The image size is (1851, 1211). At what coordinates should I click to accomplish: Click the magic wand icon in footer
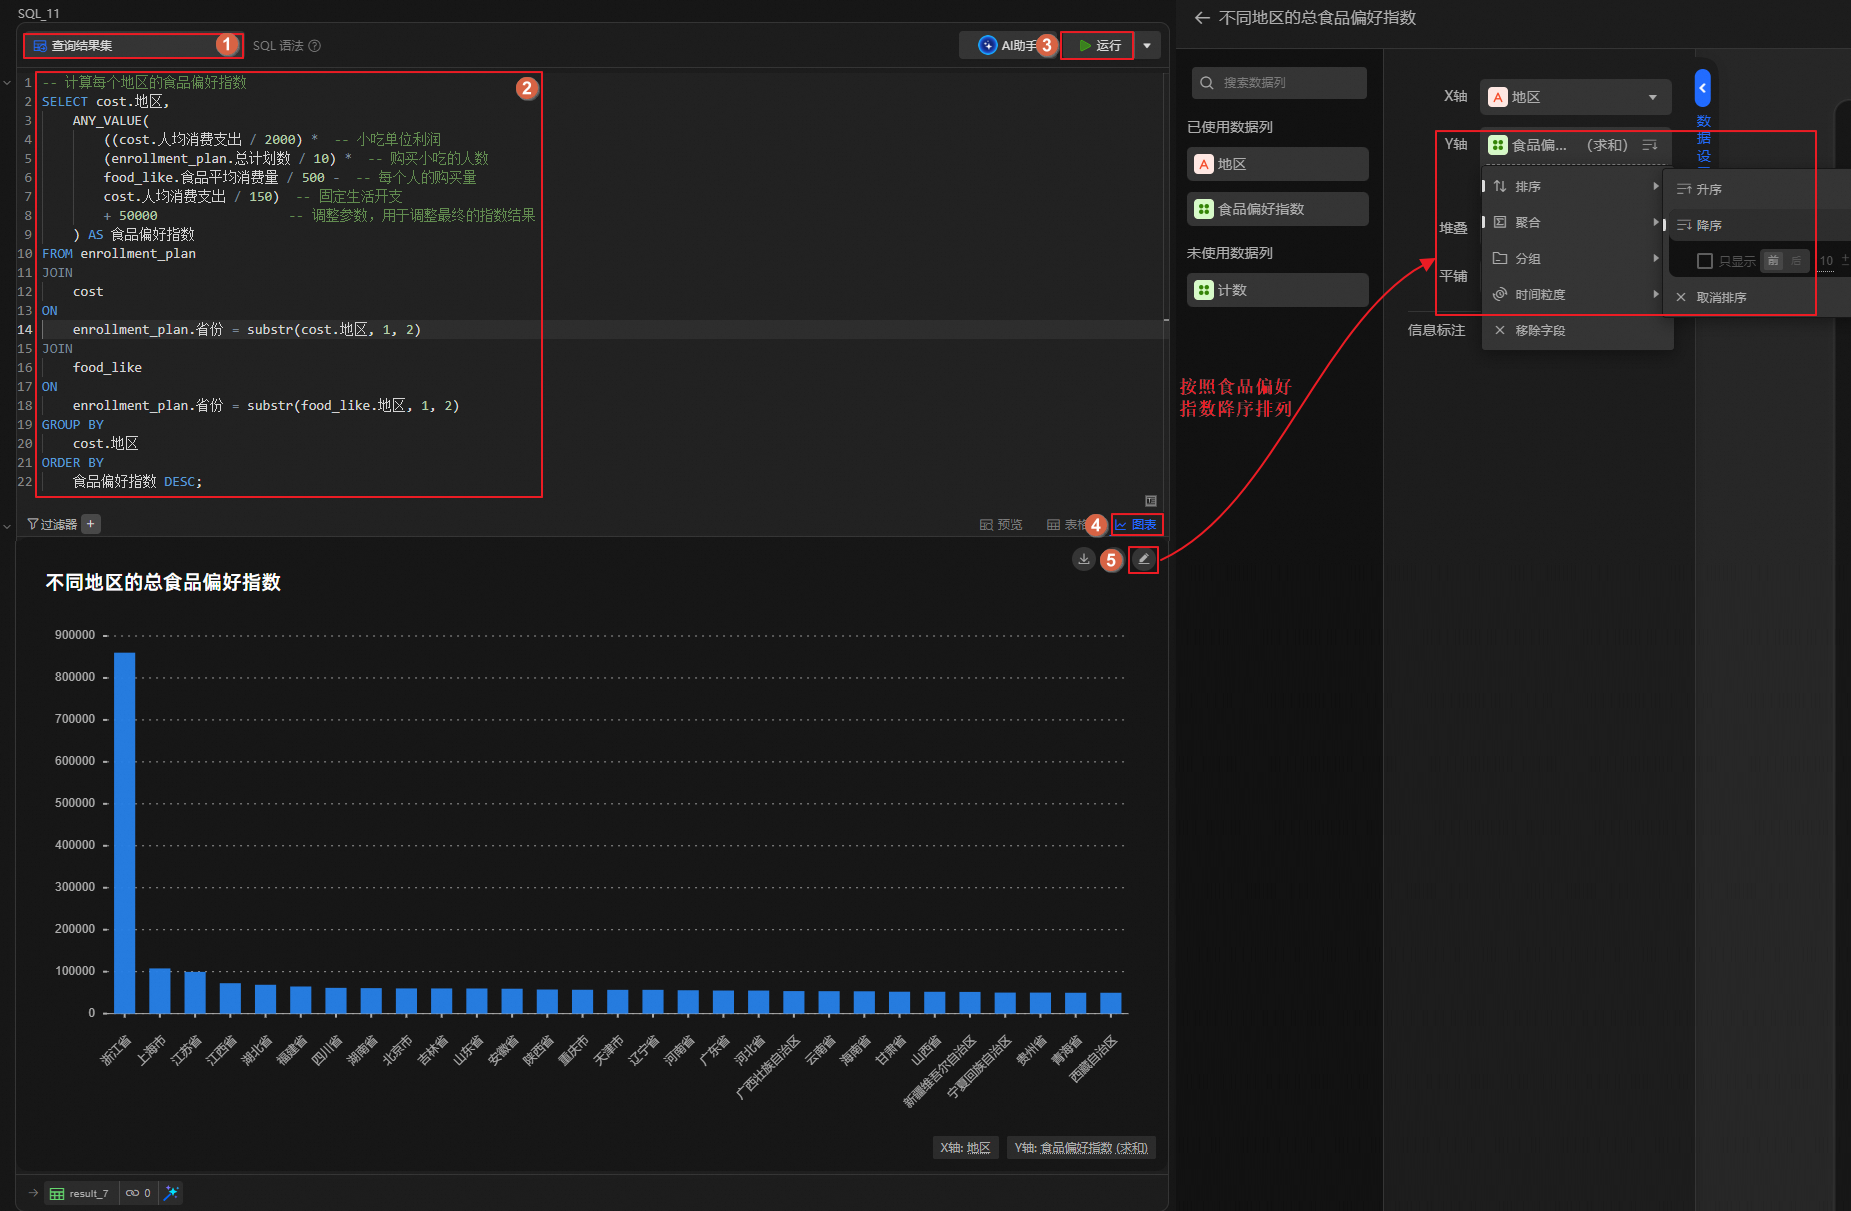pyautogui.click(x=171, y=1192)
